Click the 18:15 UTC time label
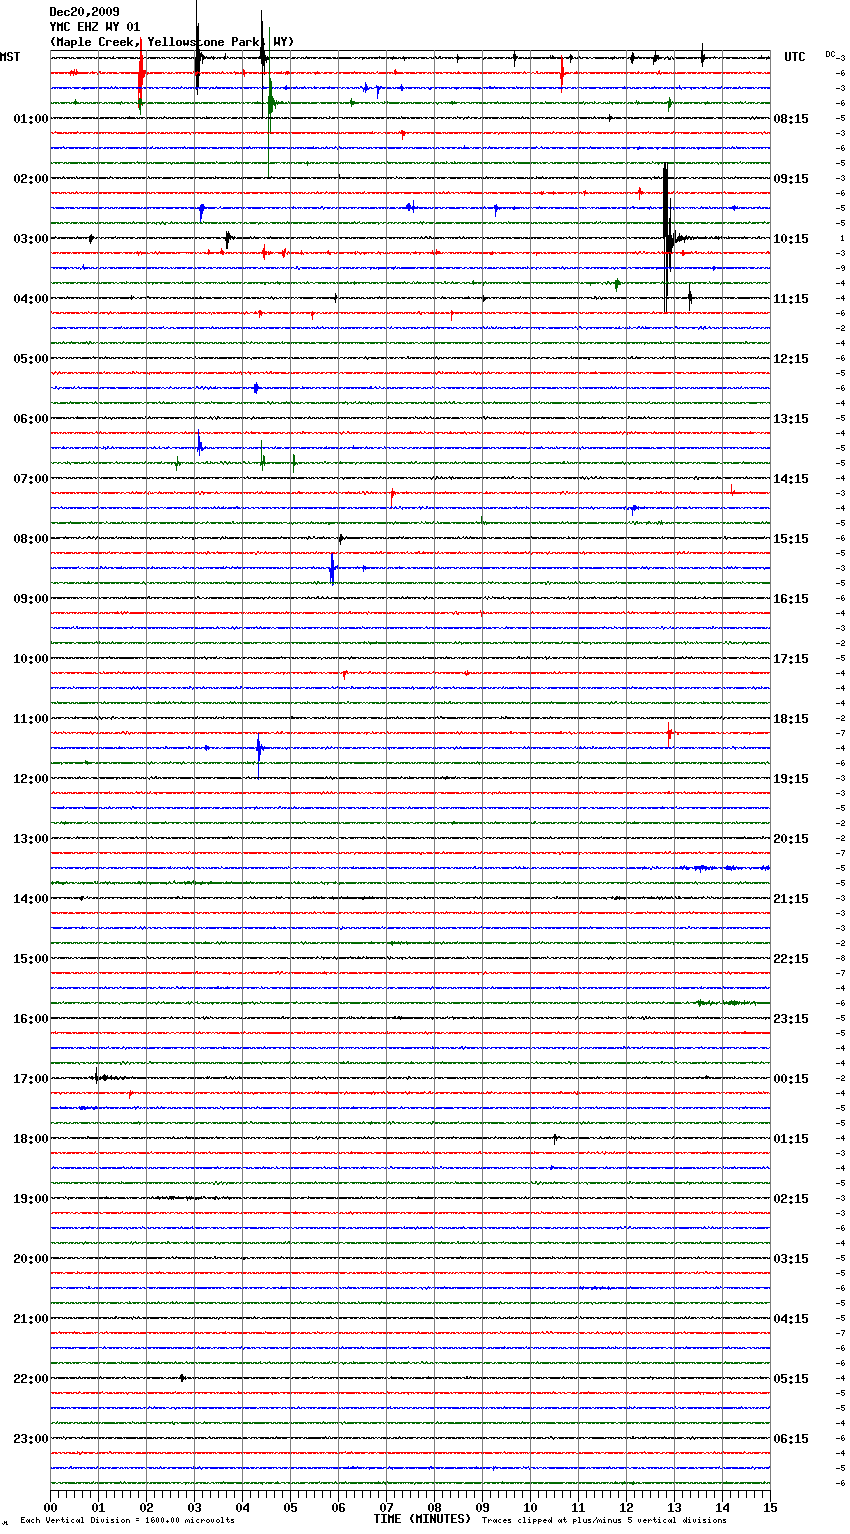Viewport: 850px width, 1534px height. tap(791, 719)
